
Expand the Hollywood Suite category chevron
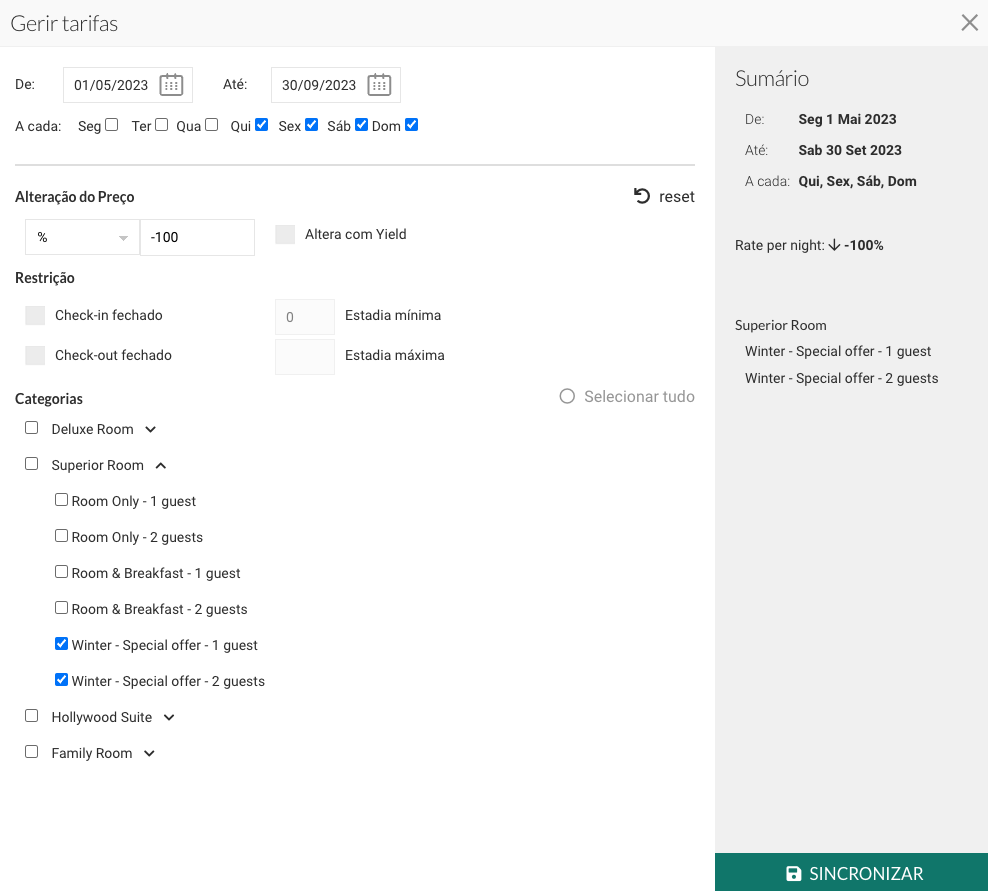point(169,718)
